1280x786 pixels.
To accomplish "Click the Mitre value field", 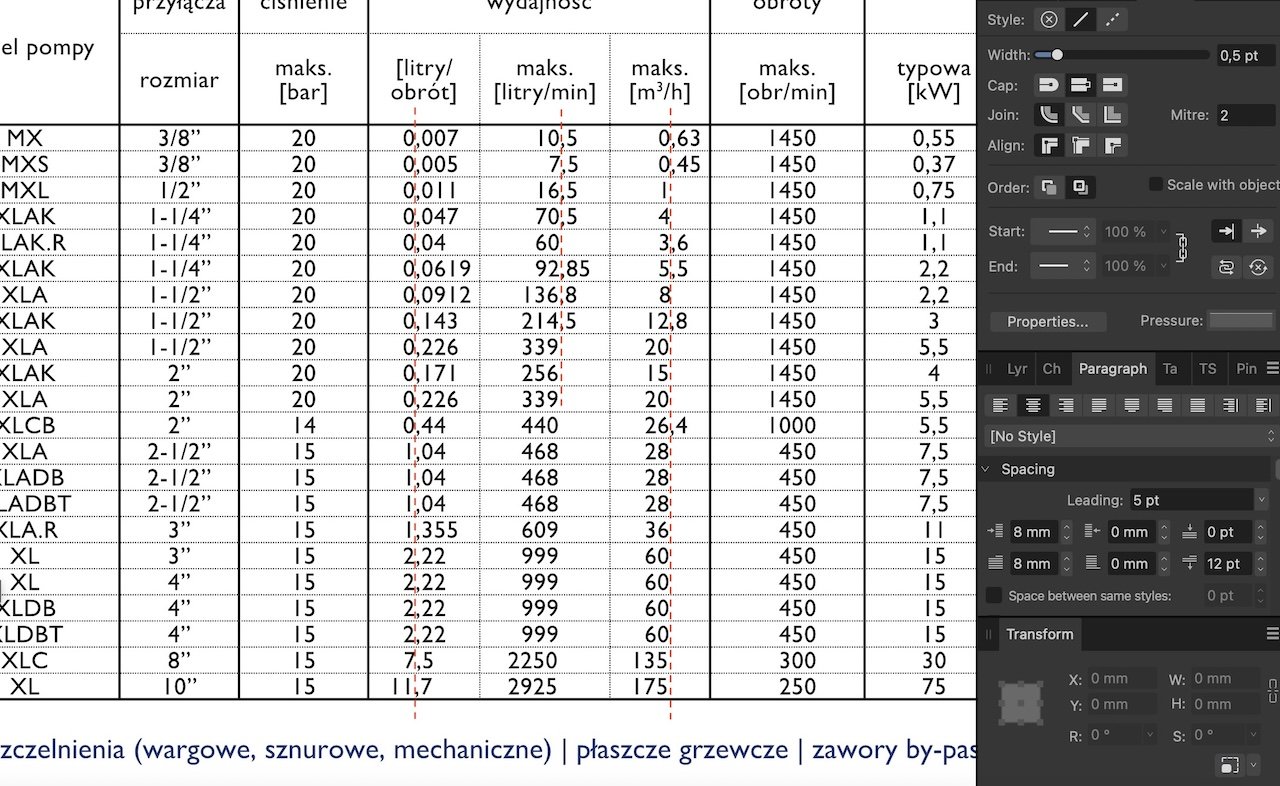I will point(1245,115).
